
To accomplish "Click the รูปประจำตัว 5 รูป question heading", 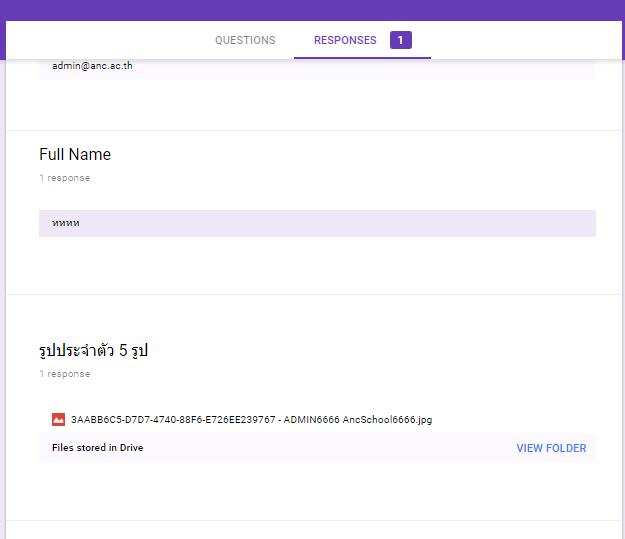I will pyautogui.click(x=93, y=350).
